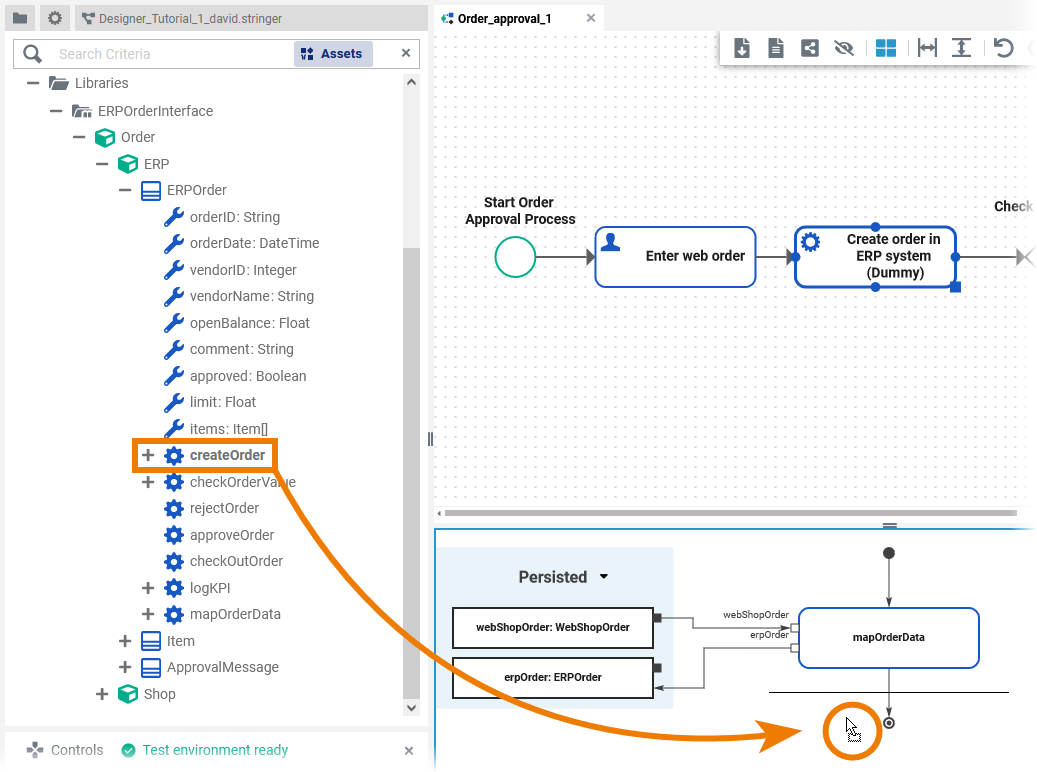Click the fit-to-height vertical arrows icon
Screen dimensions: 1037x772
(x=961, y=48)
